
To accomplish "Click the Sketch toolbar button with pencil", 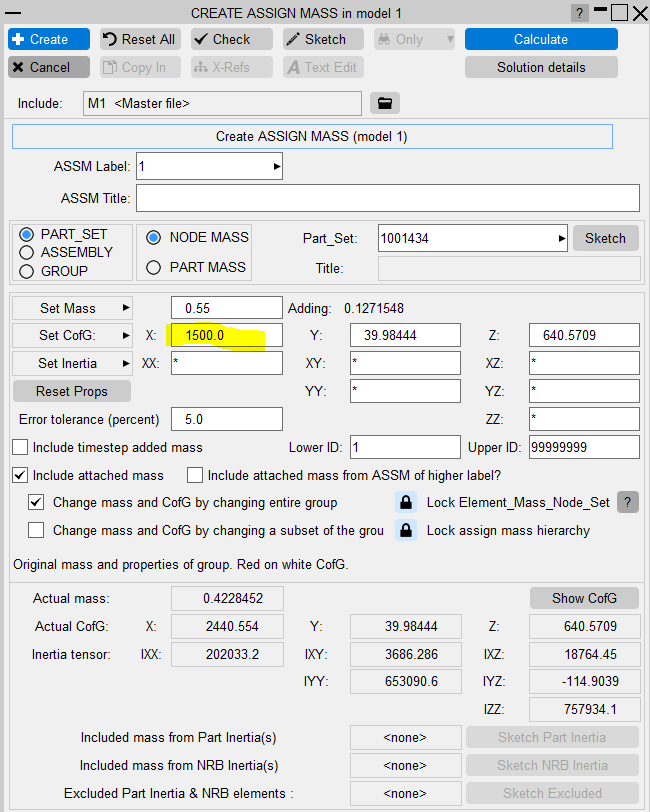I will tap(323, 39).
